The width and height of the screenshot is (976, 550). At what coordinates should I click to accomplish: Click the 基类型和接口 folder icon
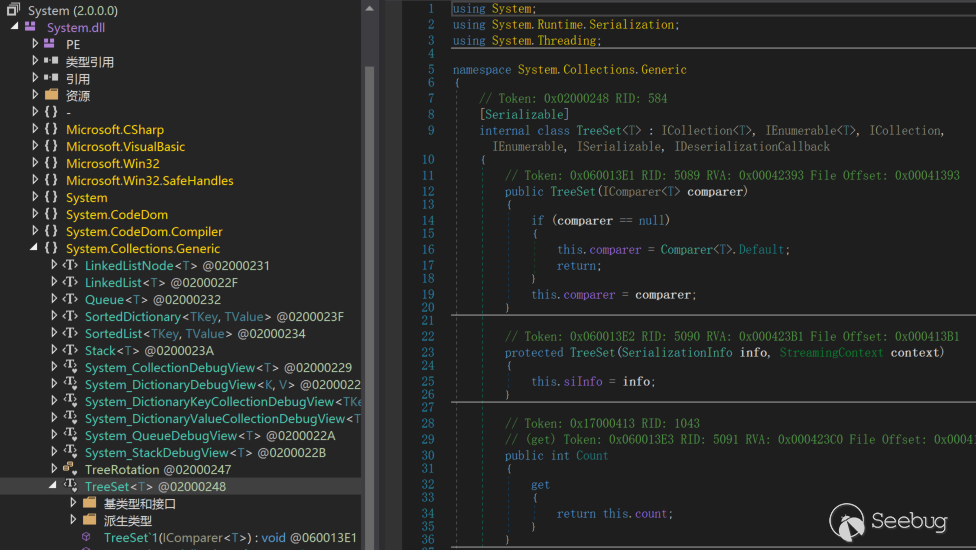click(x=89, y=503)
